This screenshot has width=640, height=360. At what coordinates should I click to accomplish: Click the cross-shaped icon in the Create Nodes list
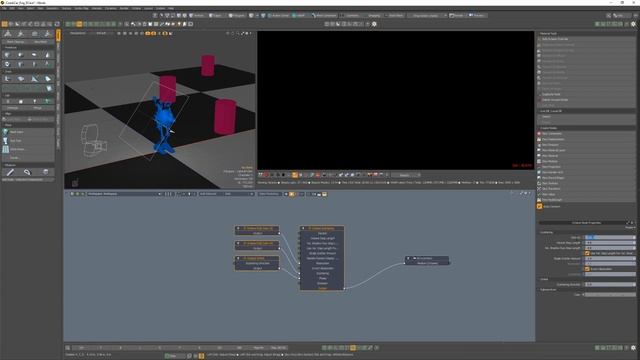[539, 189]
